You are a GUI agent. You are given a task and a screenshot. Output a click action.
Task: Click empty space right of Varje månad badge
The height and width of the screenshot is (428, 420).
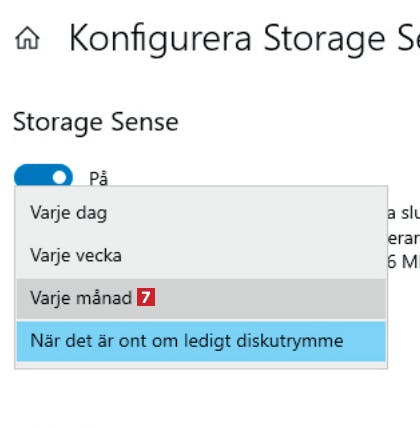[x=270, y=298]
